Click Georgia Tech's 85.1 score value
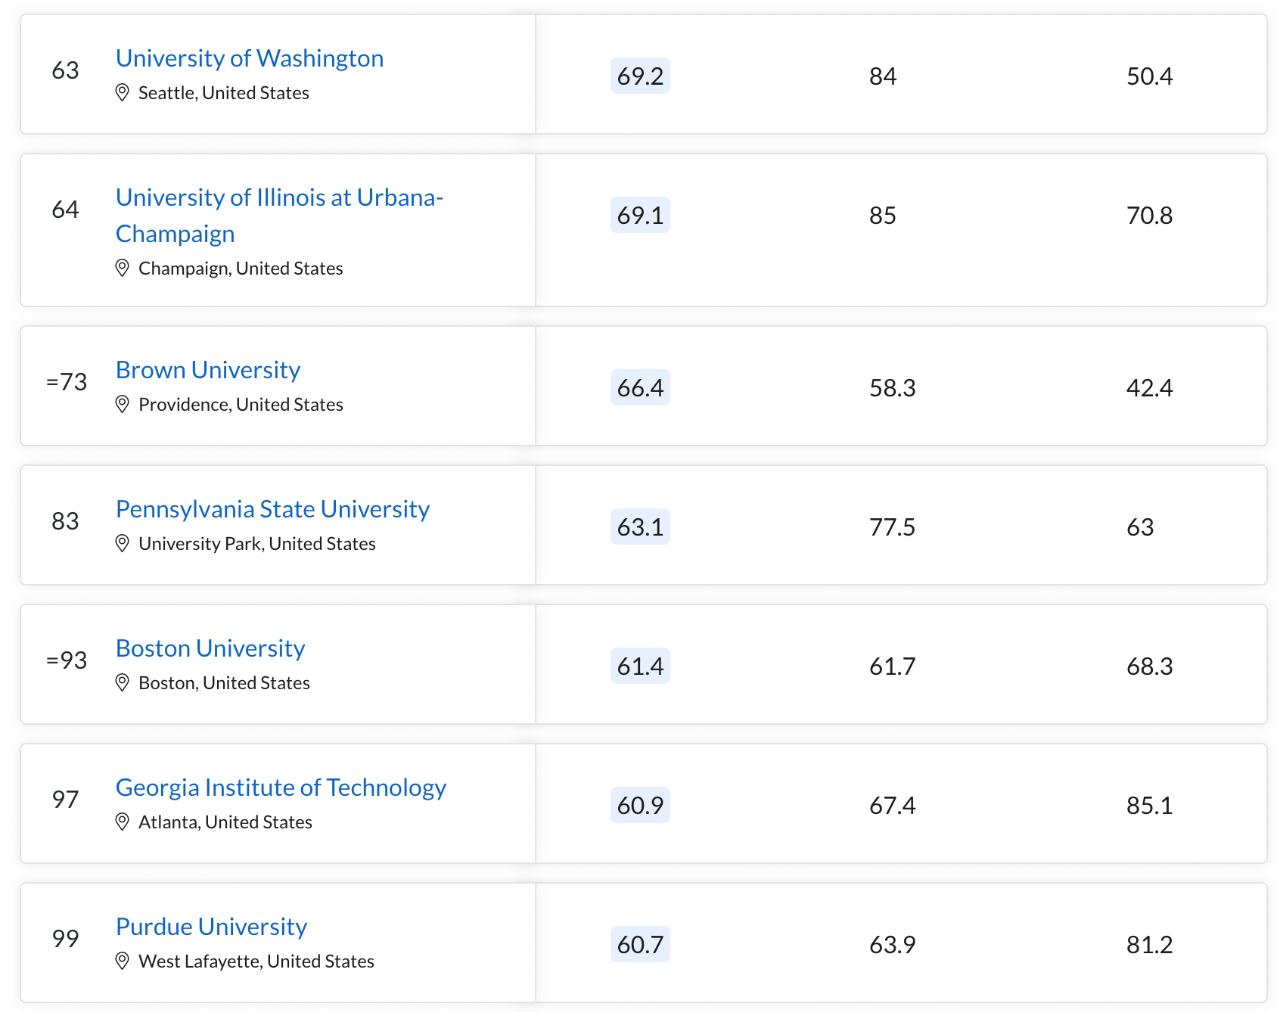1280x1012 pixels. [x=1149, y=805]
